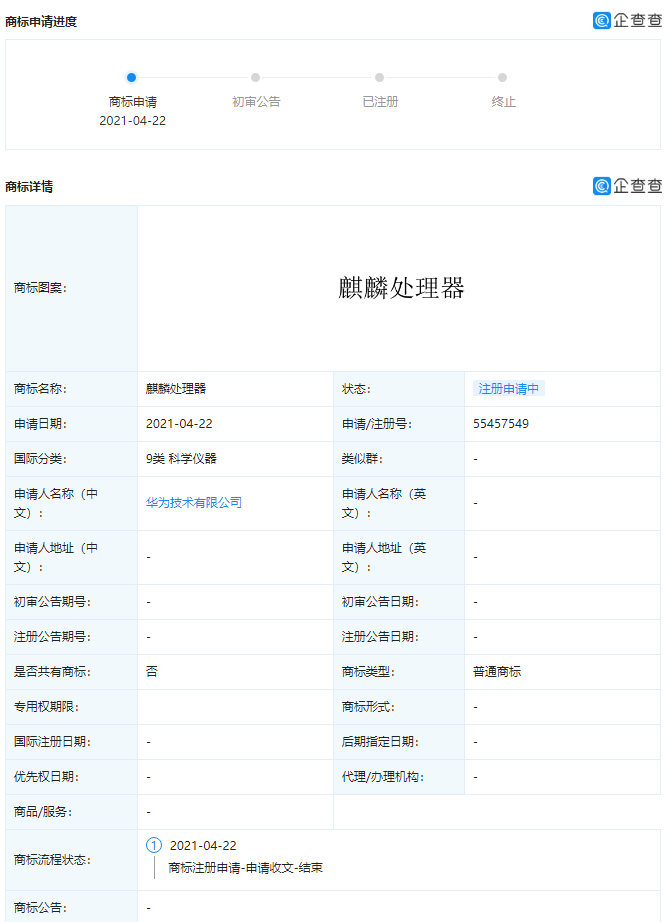The width and height of the screenshot is (669, 922).
Task: Click the 9类 科学仪器 classification value
Action: point(181,459)
